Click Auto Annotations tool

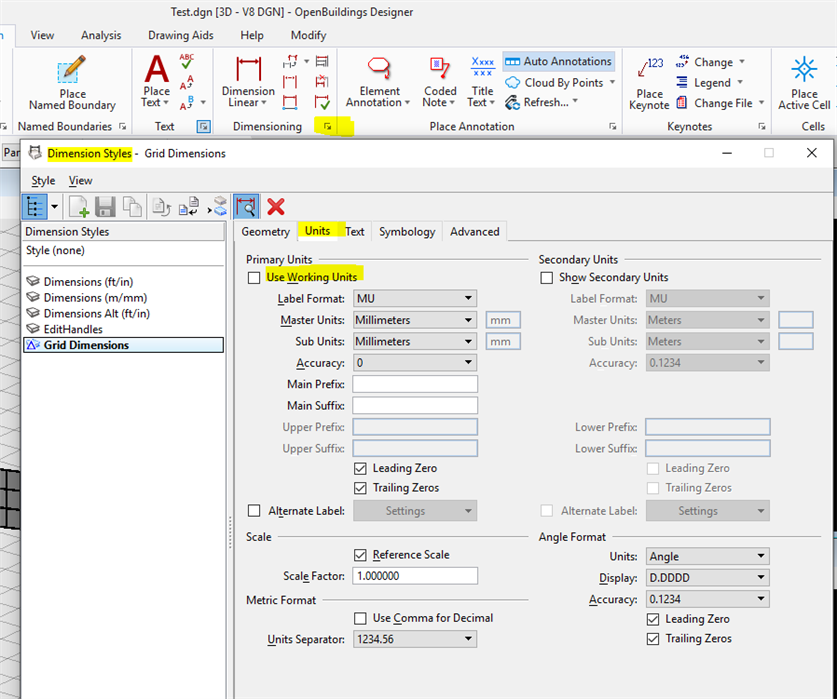[x=558, y=61]
